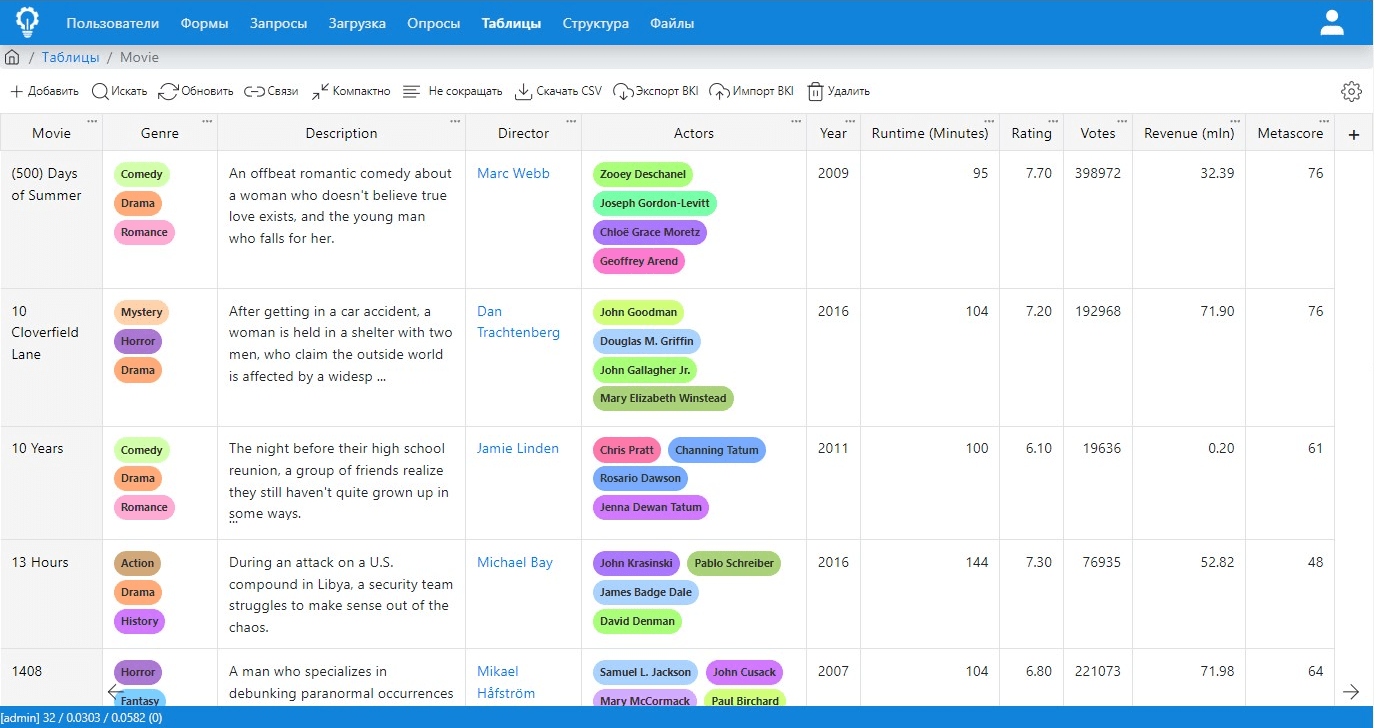Select the Таблицы top menu item
Viewport: 1374px width, 728px height.
[x=511, y=23]
